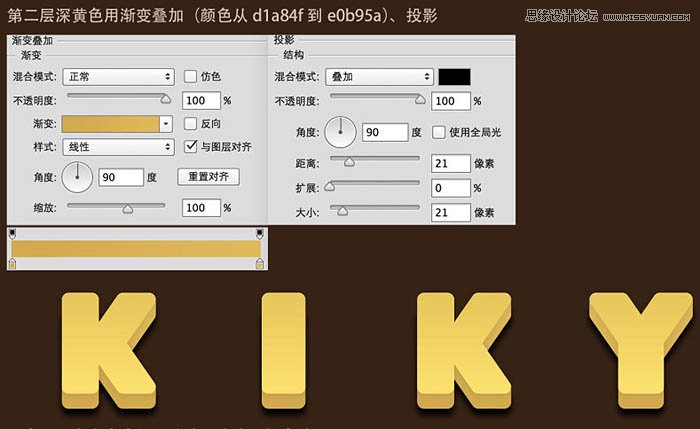Adjust the 大小 size slider handle

(342, 211)
